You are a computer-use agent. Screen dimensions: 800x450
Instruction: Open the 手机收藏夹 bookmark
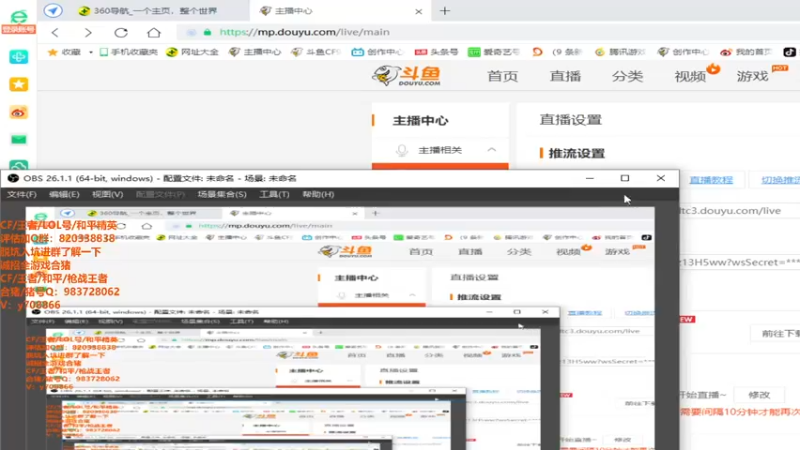click(x=129, y=52)
